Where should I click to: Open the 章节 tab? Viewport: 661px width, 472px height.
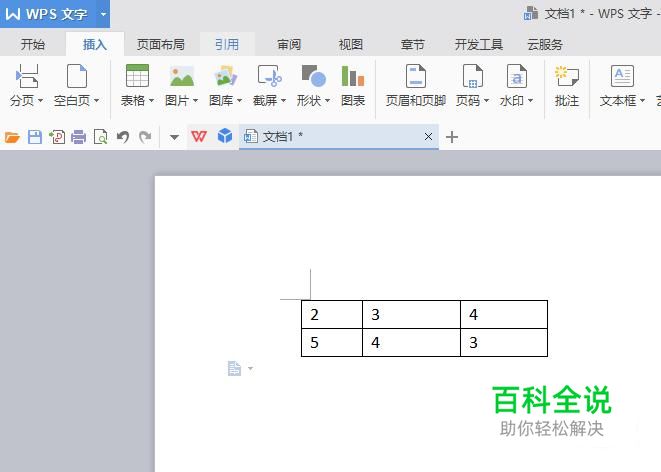[x=412, y=44]
